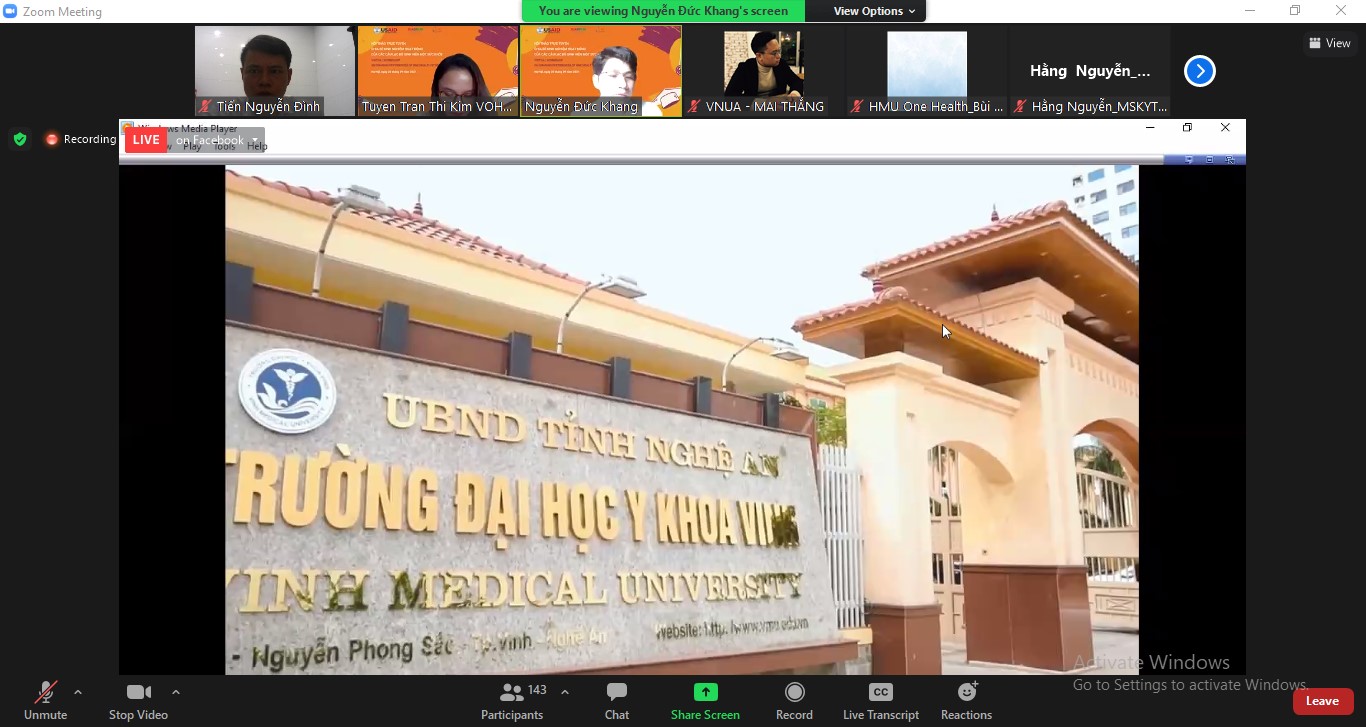This screenshot has height=727, width=1366.
Task: Select Nguyễn Đức Khang's video thumbnail
Action: tap(601, 71)
